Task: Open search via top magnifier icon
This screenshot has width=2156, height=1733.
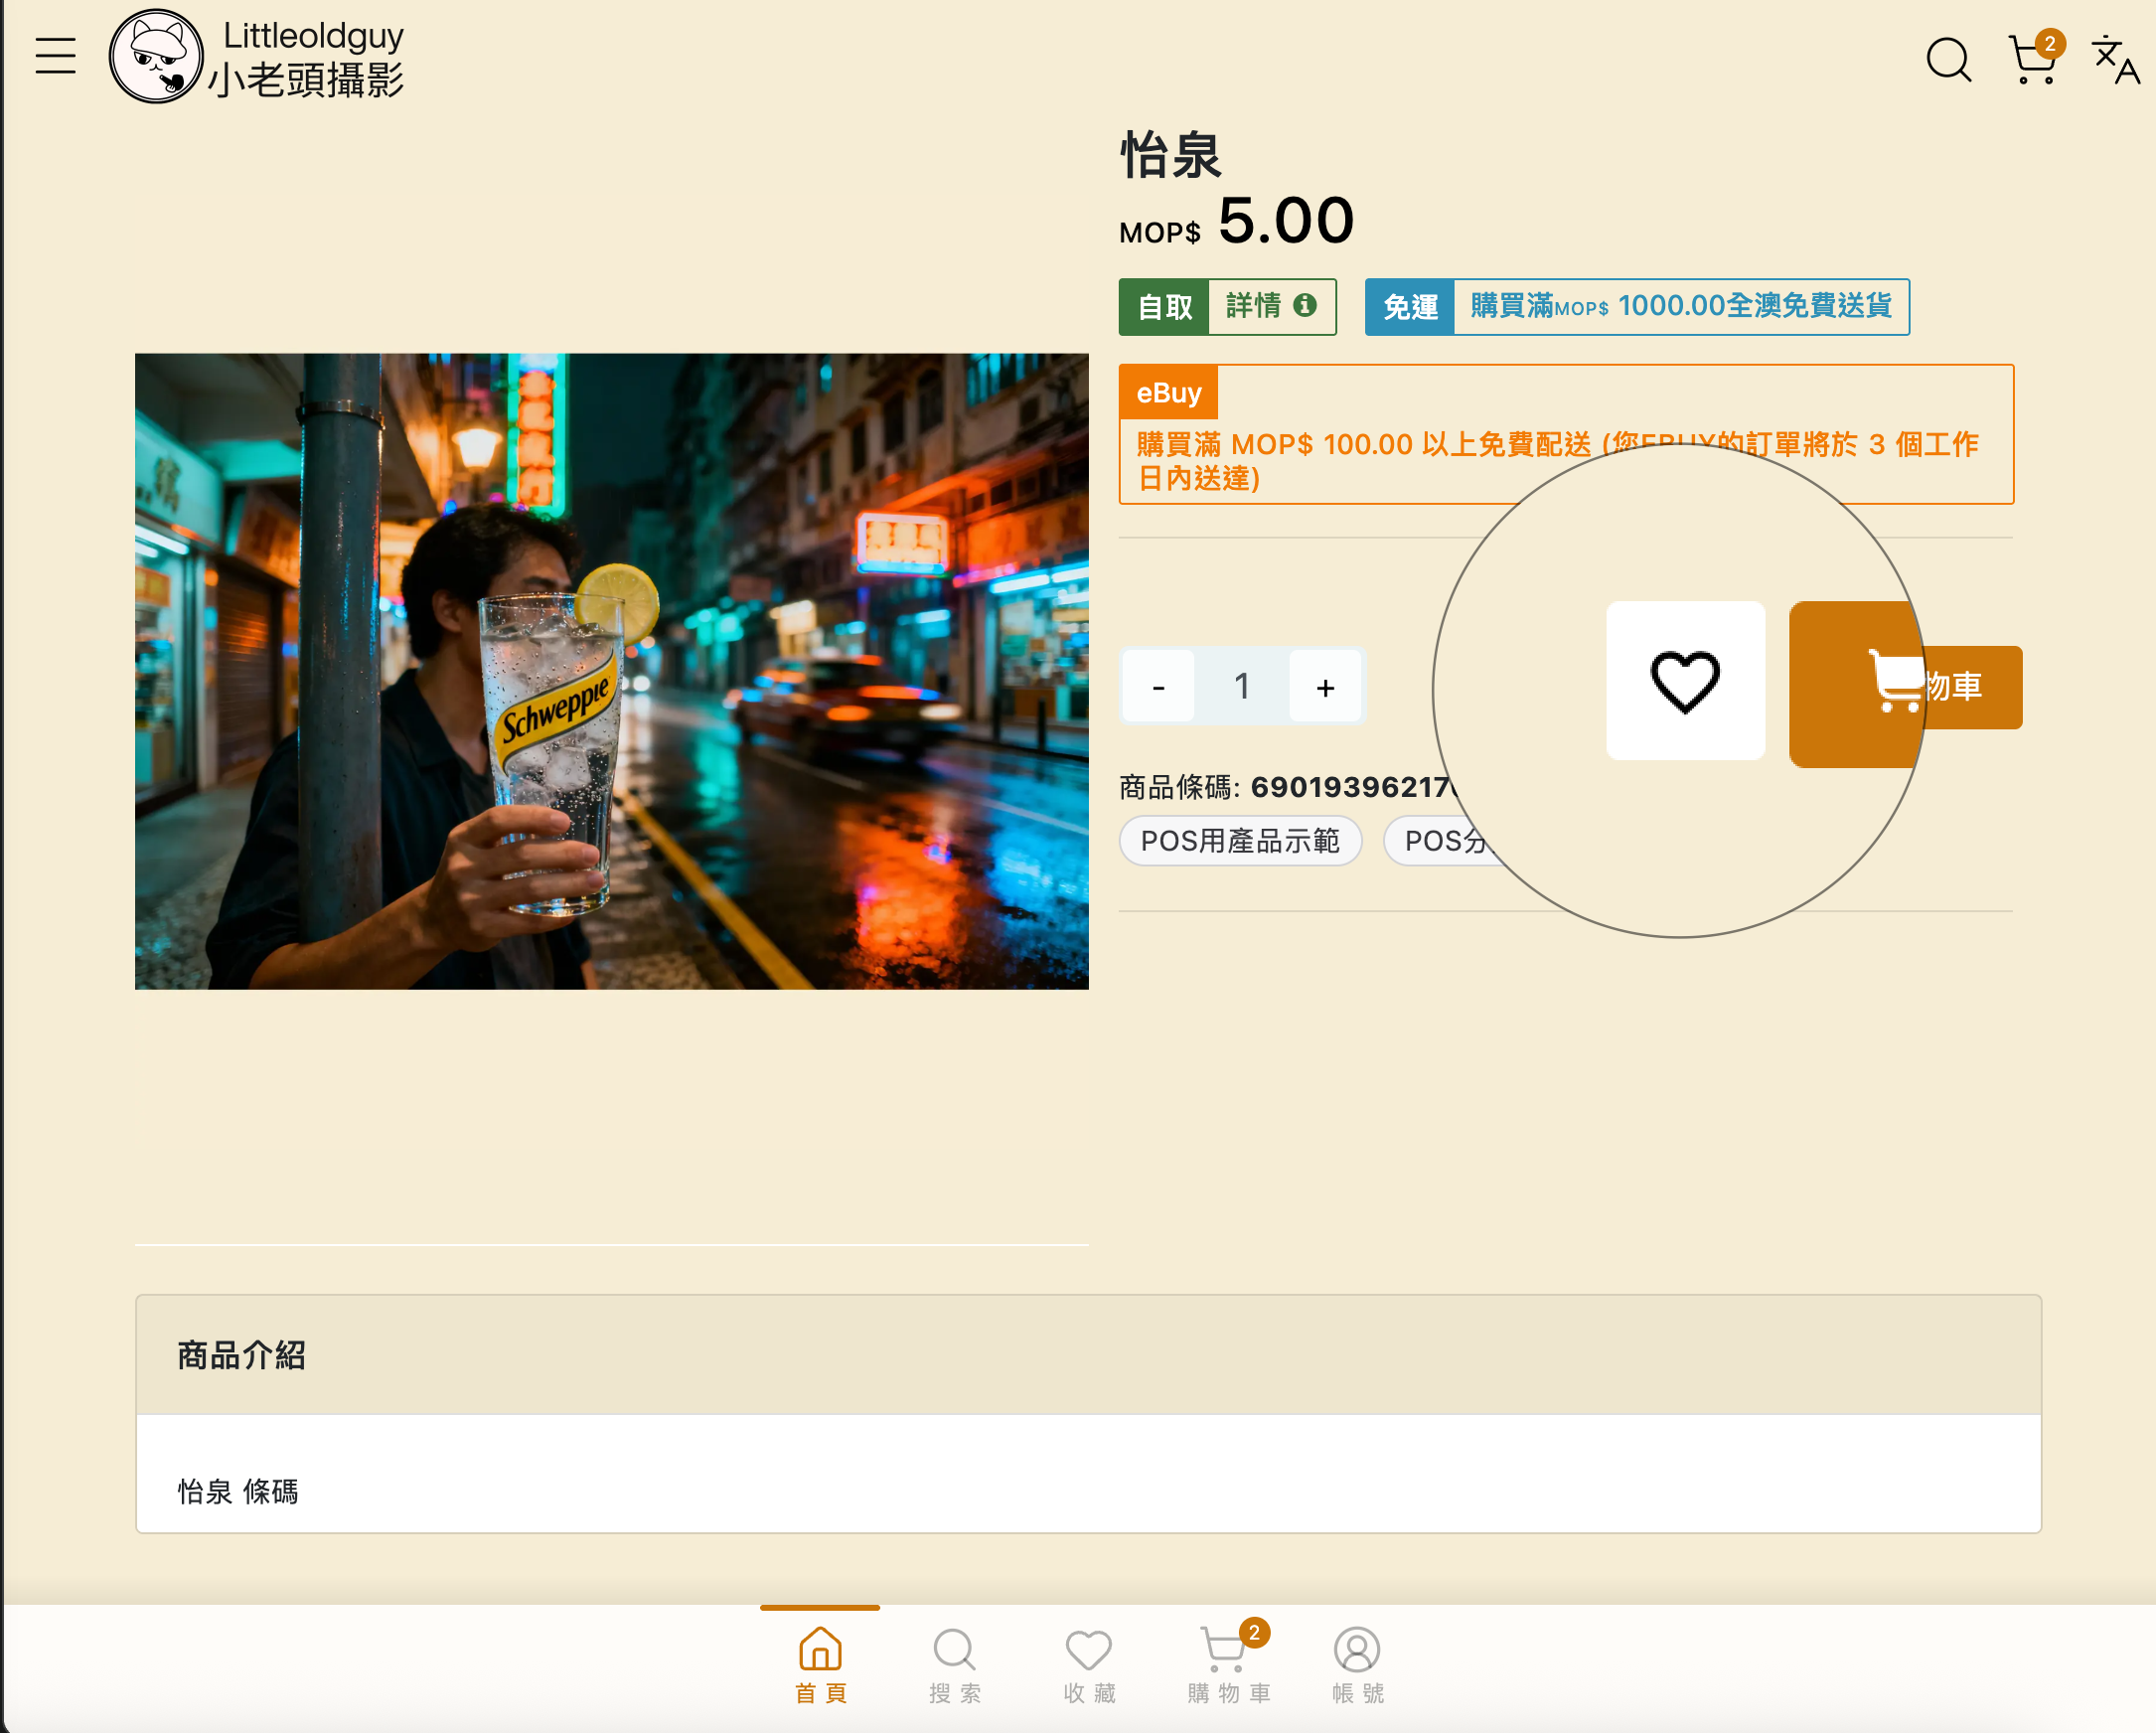Action: coord(1947,59)
